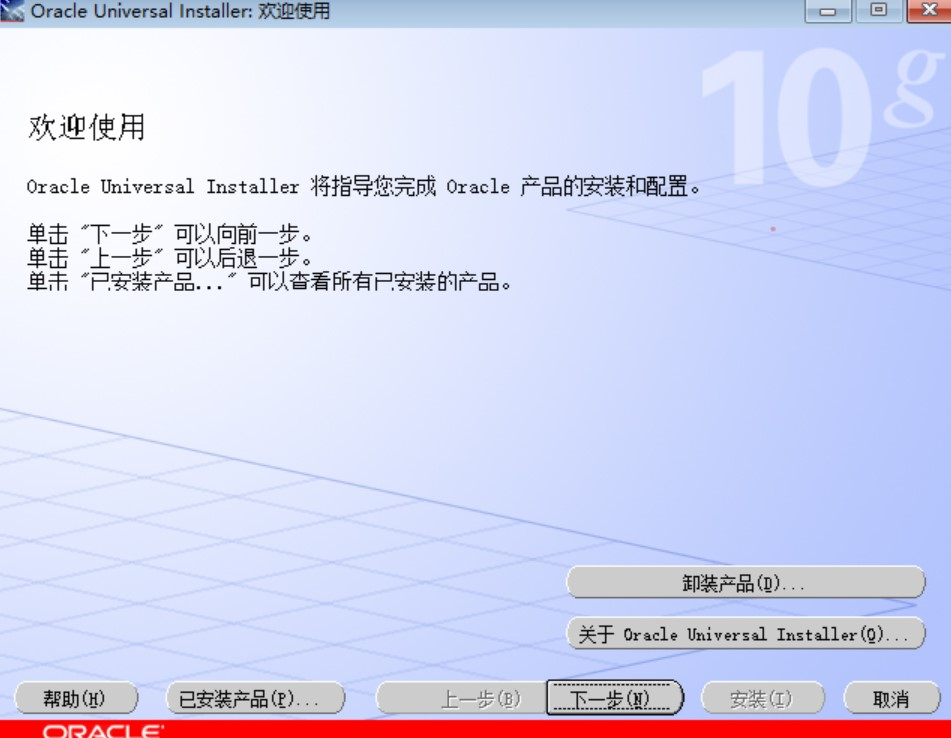Click the Oracle Universal Installer title bar icon

click(11, 11)
